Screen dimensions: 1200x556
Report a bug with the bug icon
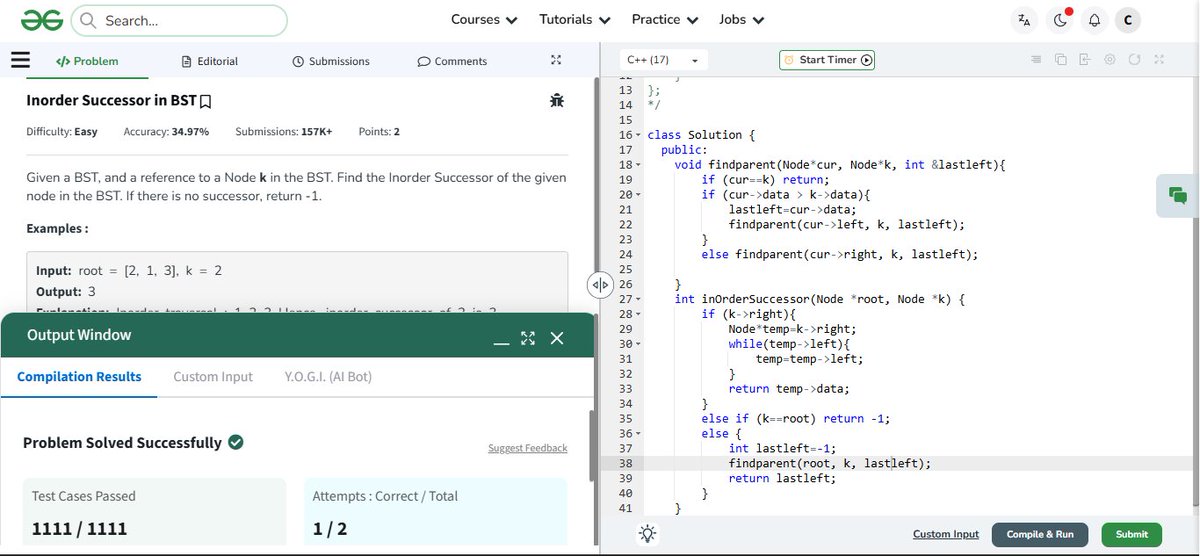(x=557, y=100)
